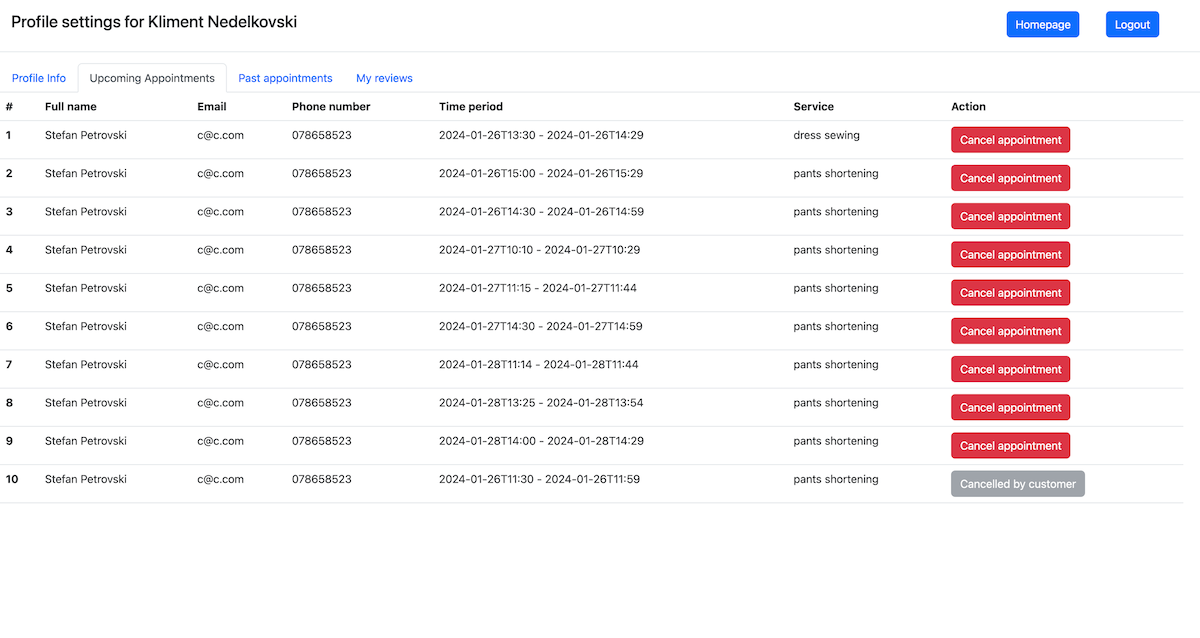Select the Upcoming Appointments tab
The height and width of the screenshot is (638, 1200).
coord(152,78)
